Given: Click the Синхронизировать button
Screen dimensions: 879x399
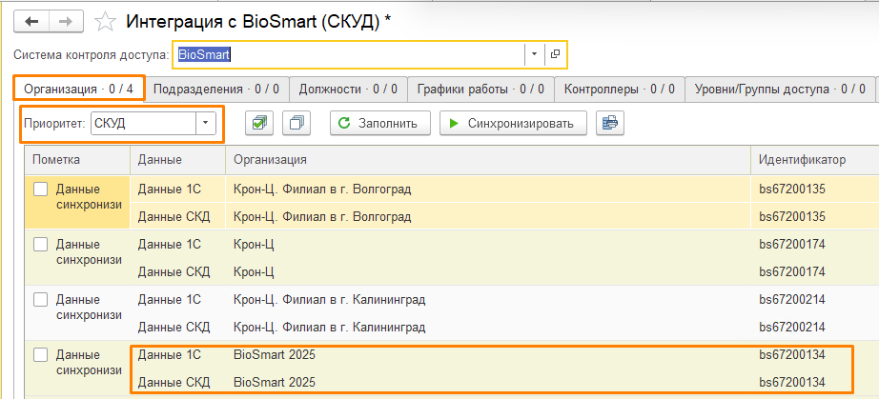Looking at the screenshot, I should [513, 123].
